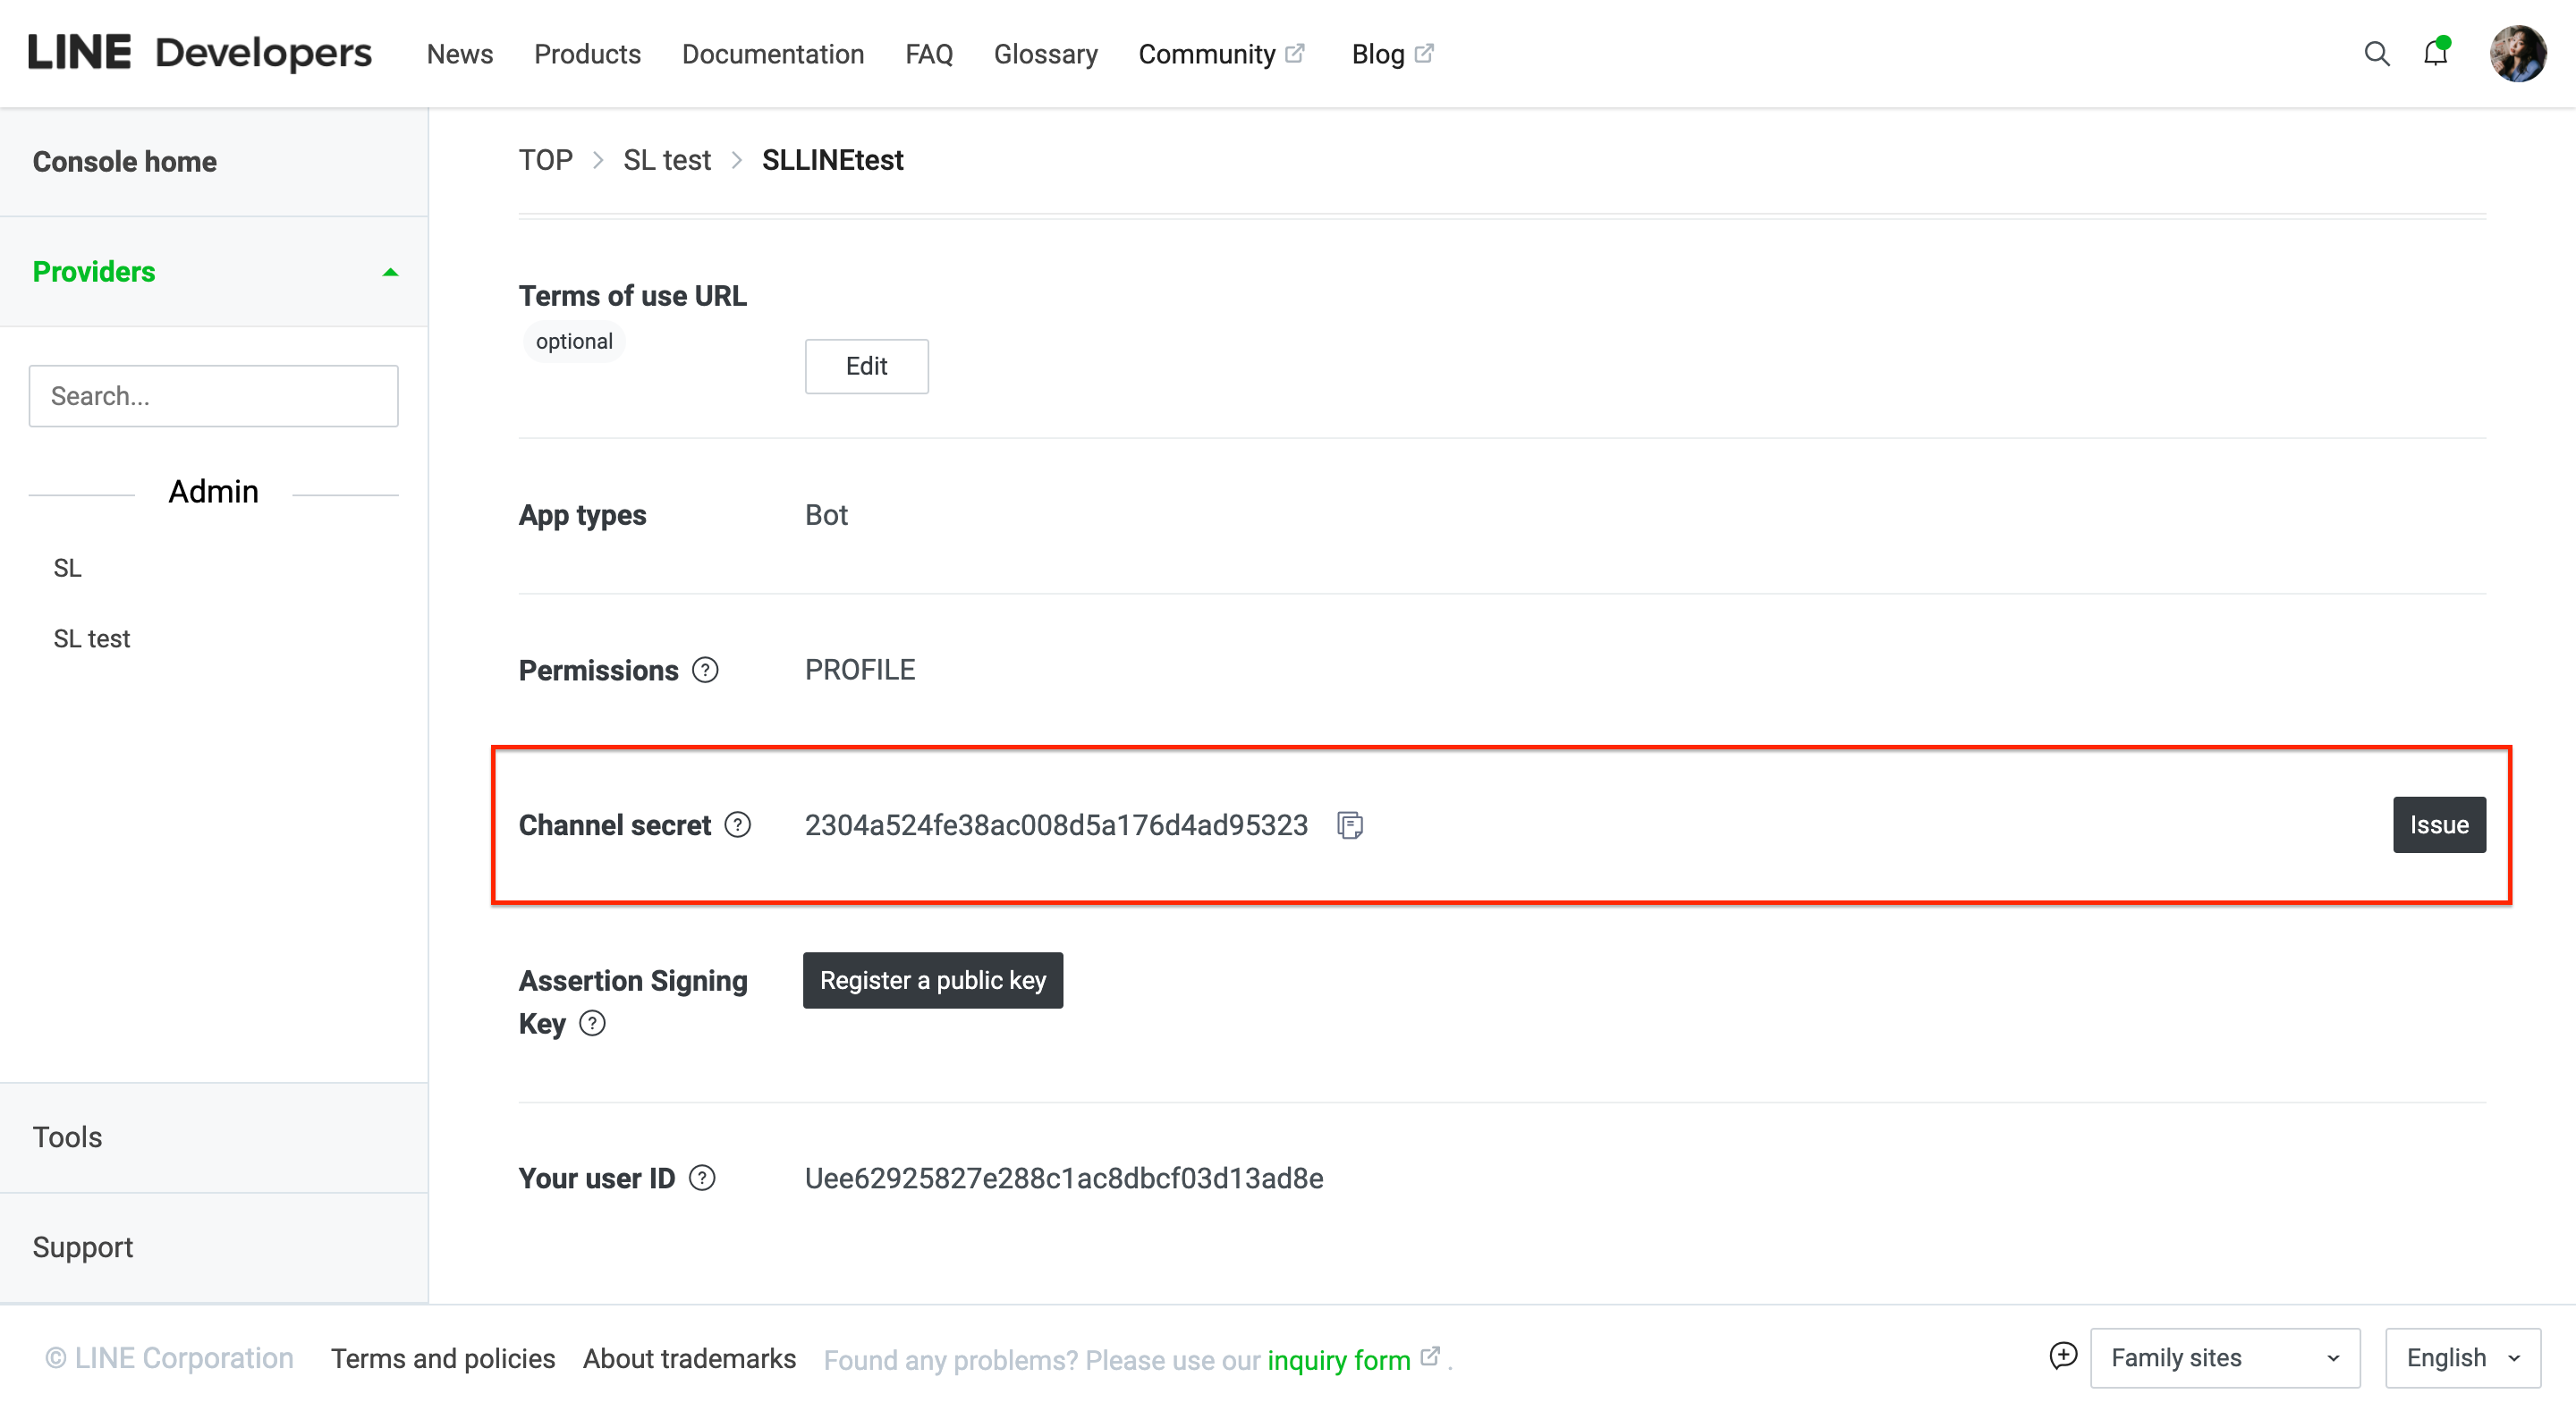Open the Blog external link
Screen dimensions: 2576x1411
coord(1392,54)
